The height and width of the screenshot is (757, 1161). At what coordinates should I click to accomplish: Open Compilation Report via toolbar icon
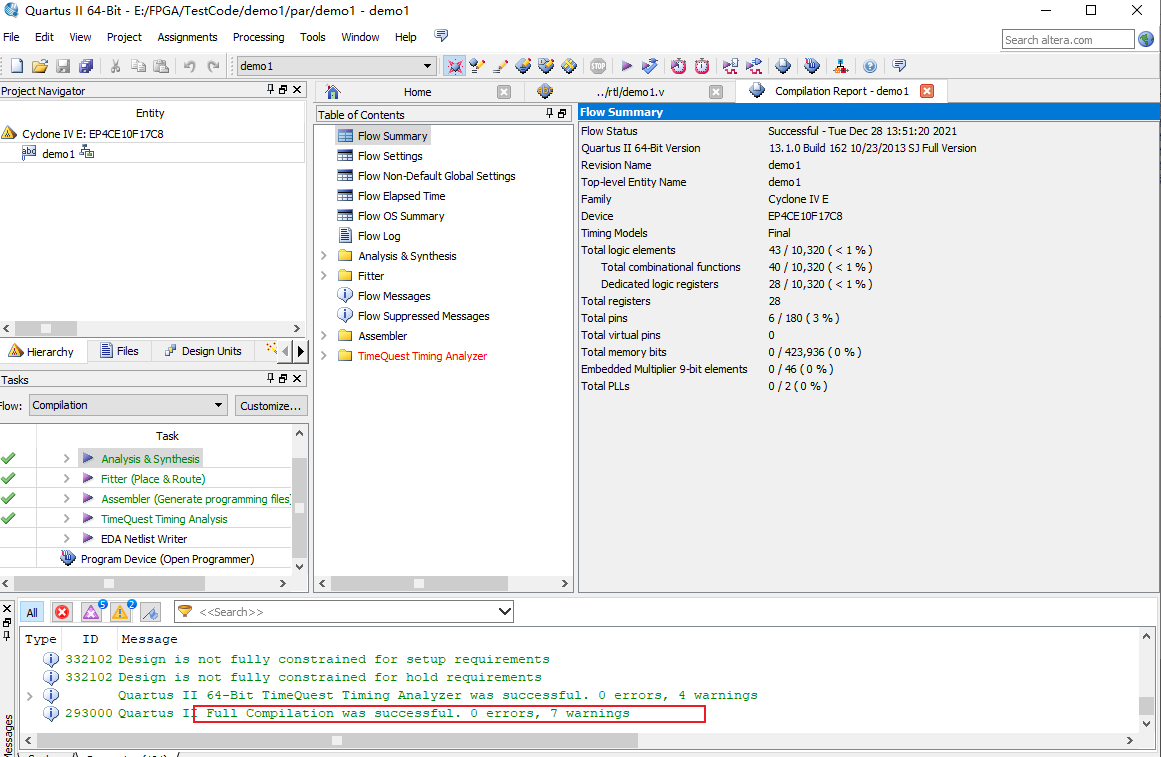[783, 66]
